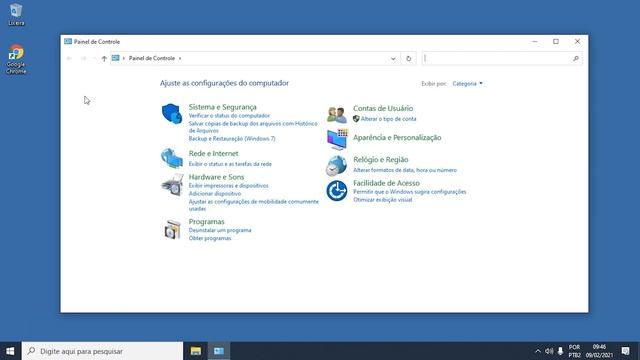Click Painel de Controle breadcrumb in address bar

152,58
